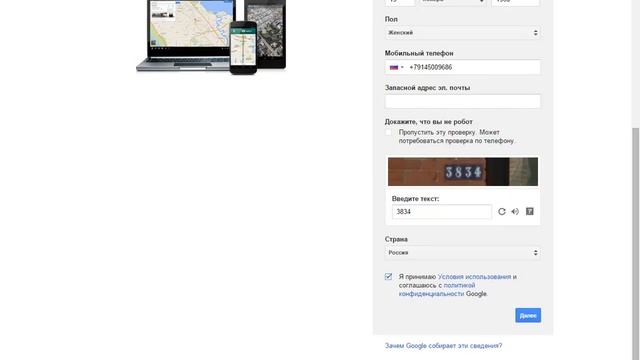Image resolution: width=640 pixels, height=360 pixels.
Task: Open the birth month dropdown
Action: [x=453, y=2]
